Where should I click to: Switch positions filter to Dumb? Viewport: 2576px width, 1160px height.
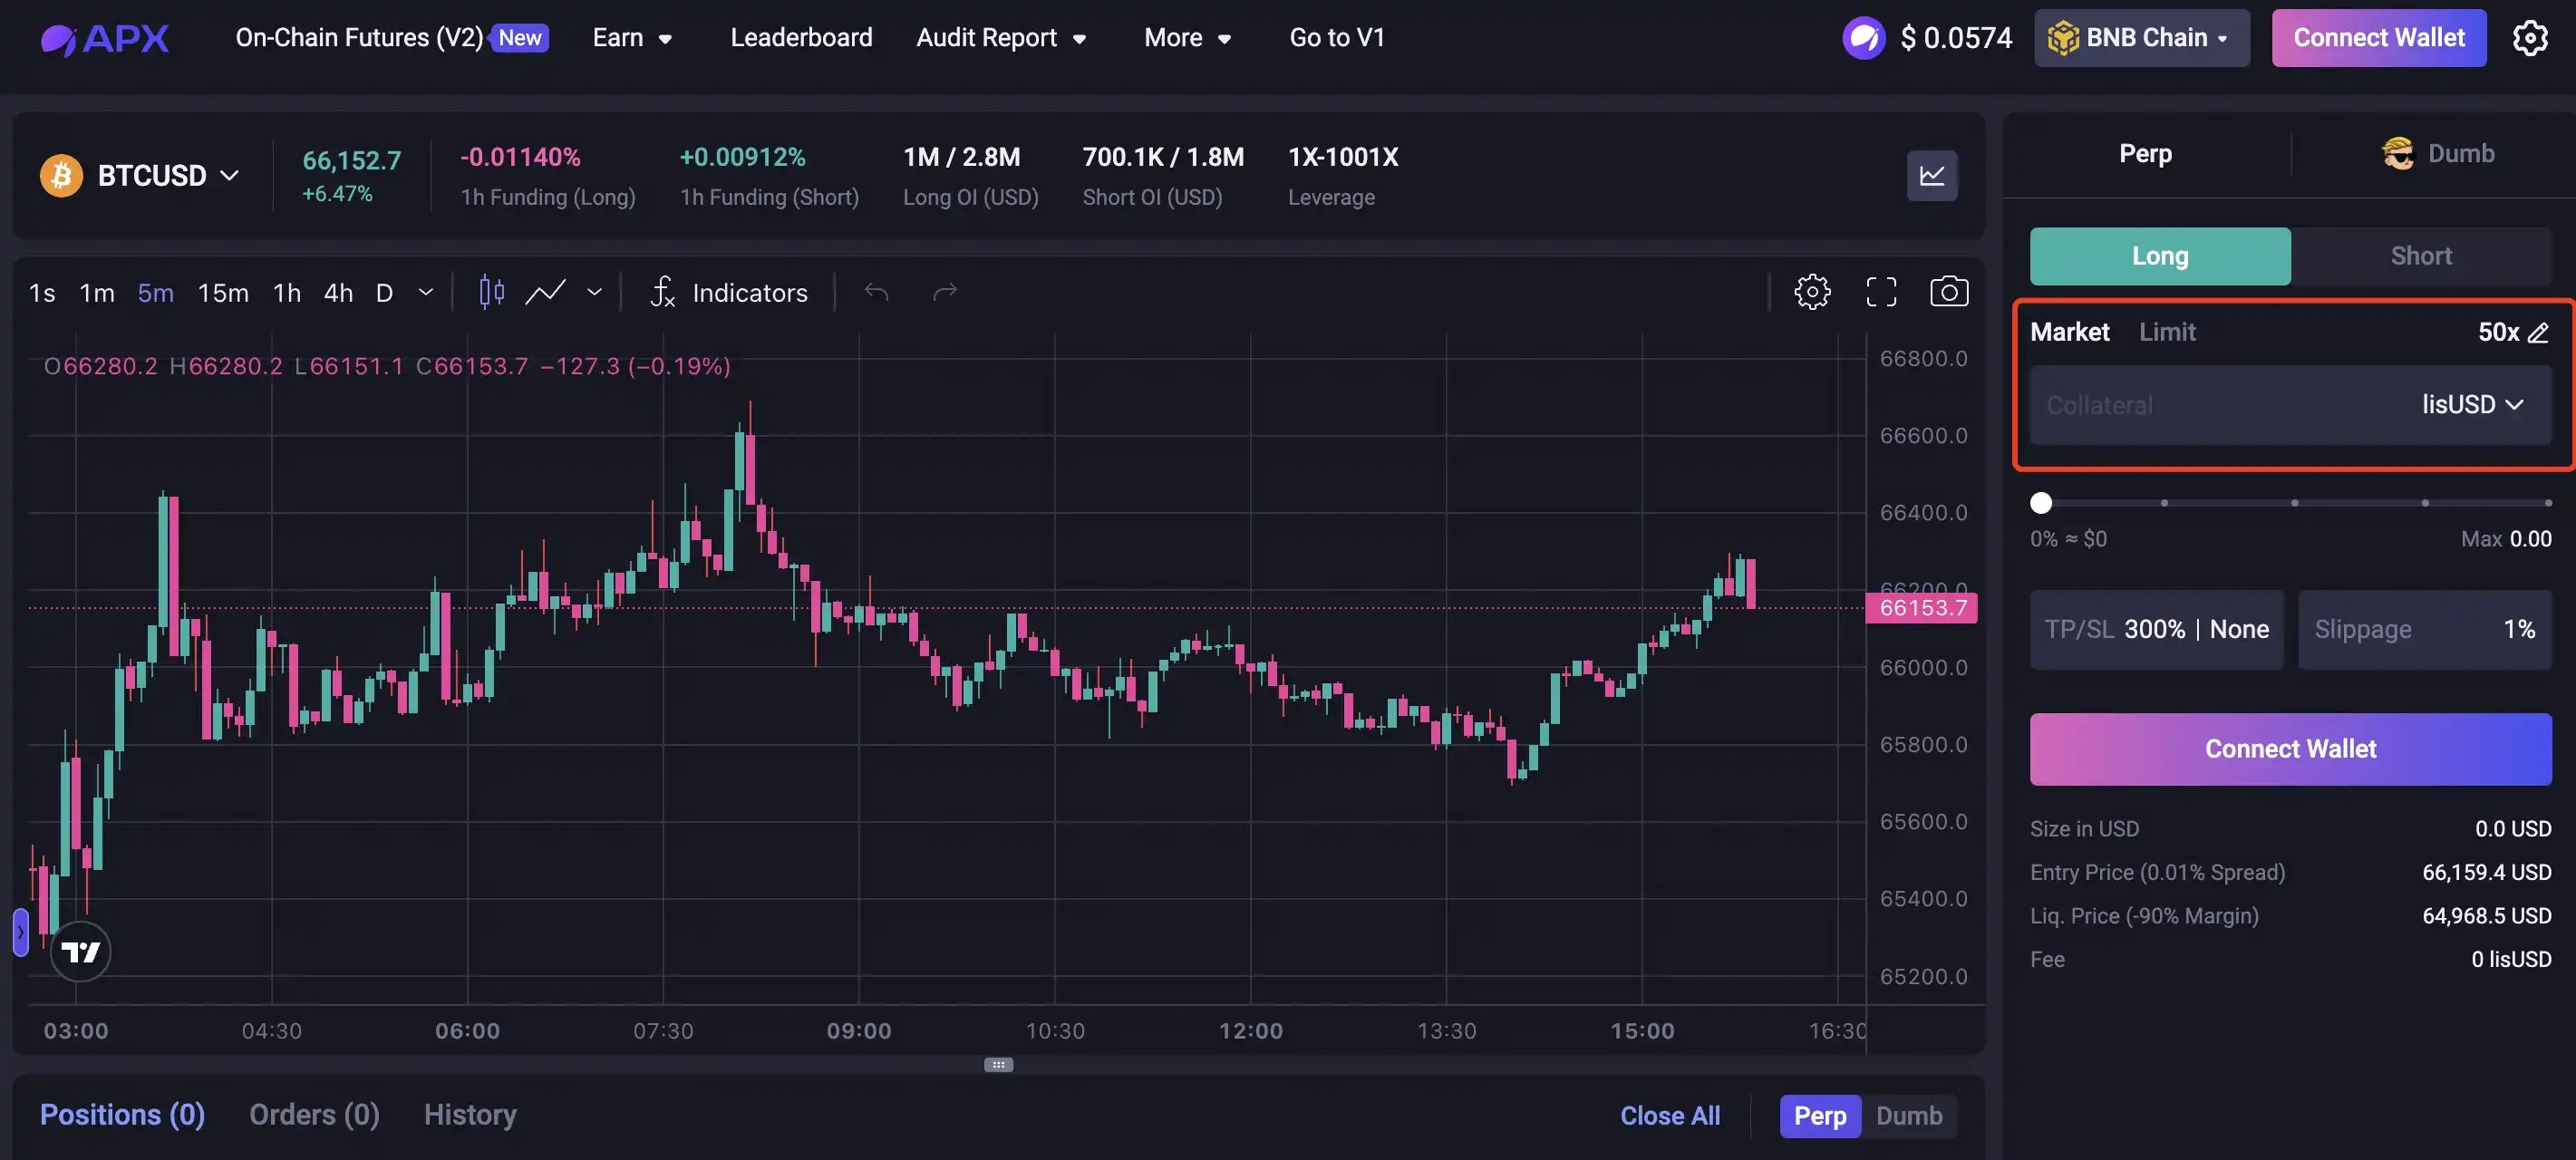tap(1908, 1116)
